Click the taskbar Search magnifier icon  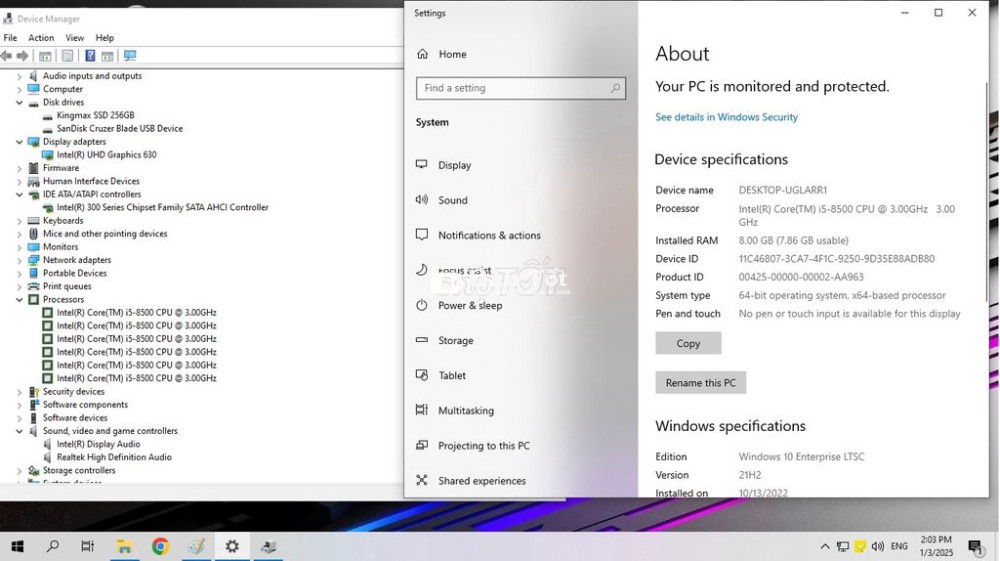[53, 546]
